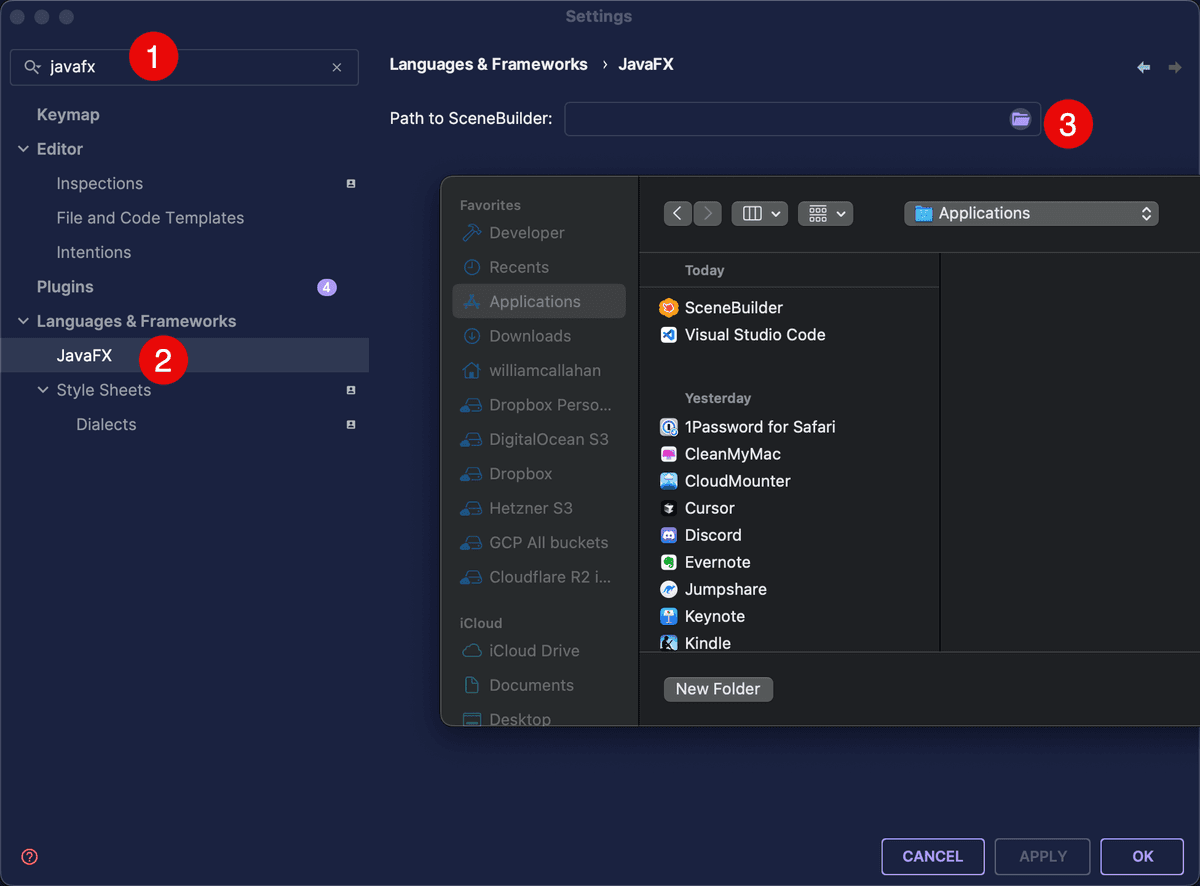Click the Path to SceneBuilder input field
This screenshot has height=886, width=1200.
[790, 118]
